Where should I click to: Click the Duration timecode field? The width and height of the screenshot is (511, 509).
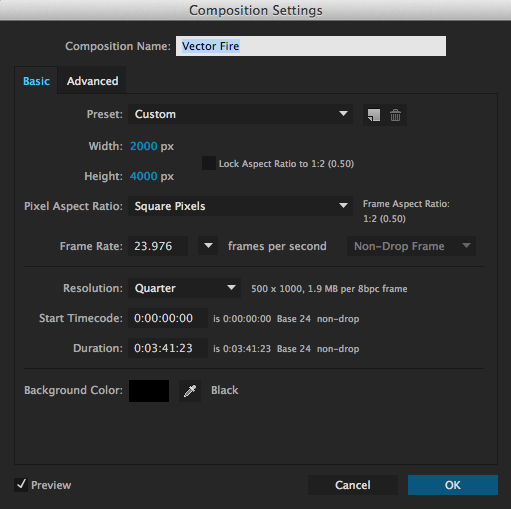[168, 348]
